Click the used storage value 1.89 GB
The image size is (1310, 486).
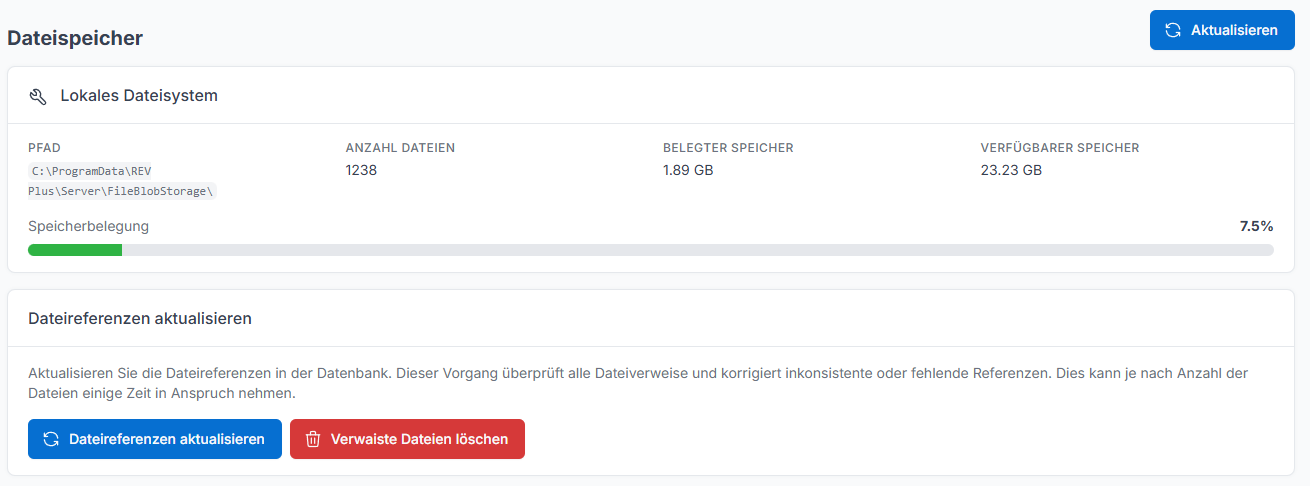pyautogui.click(x=688, y=170)
